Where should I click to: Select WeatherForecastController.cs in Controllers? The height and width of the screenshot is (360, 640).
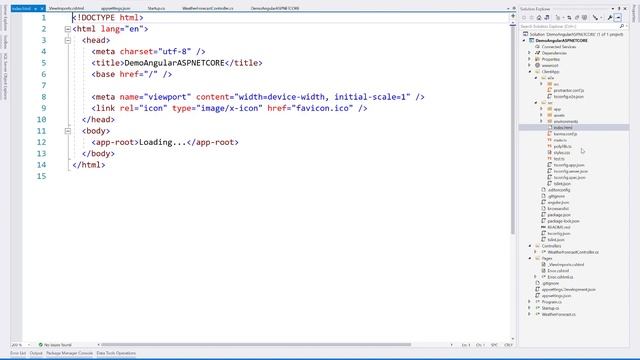573,252
